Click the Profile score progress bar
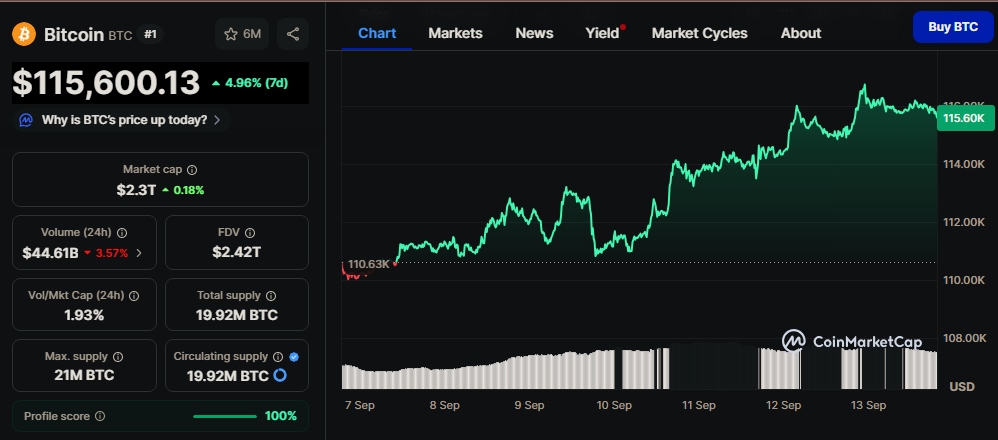998x440 pixels. click(x=224, y=416)
